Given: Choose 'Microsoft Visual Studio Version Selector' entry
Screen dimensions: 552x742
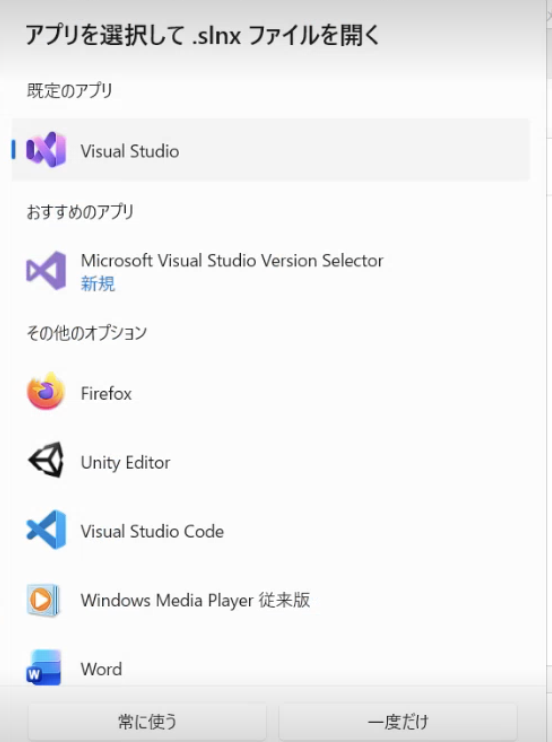Looking at the screenshot, I should pos(232,261).
